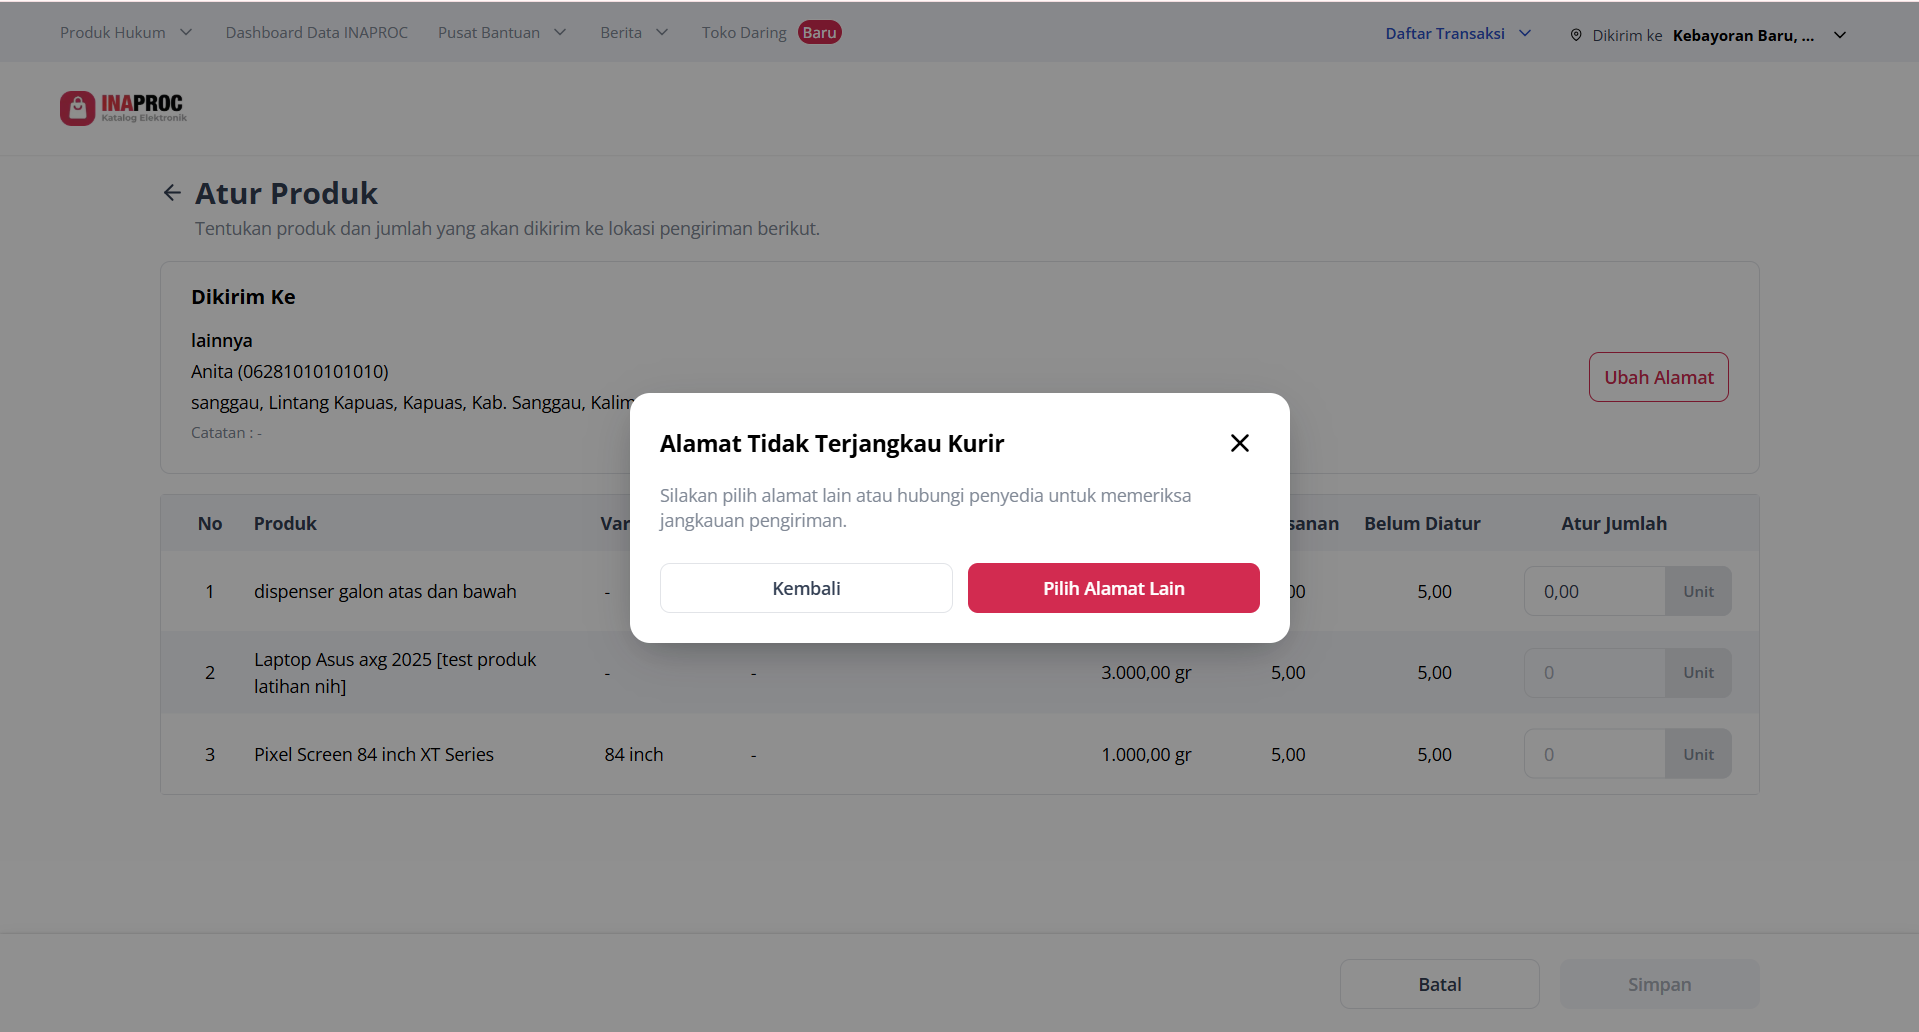The image size is (1919, 1032).
Task: Open the Pusat Bantuan menu chevron
Action: click(x=560, y=33)
